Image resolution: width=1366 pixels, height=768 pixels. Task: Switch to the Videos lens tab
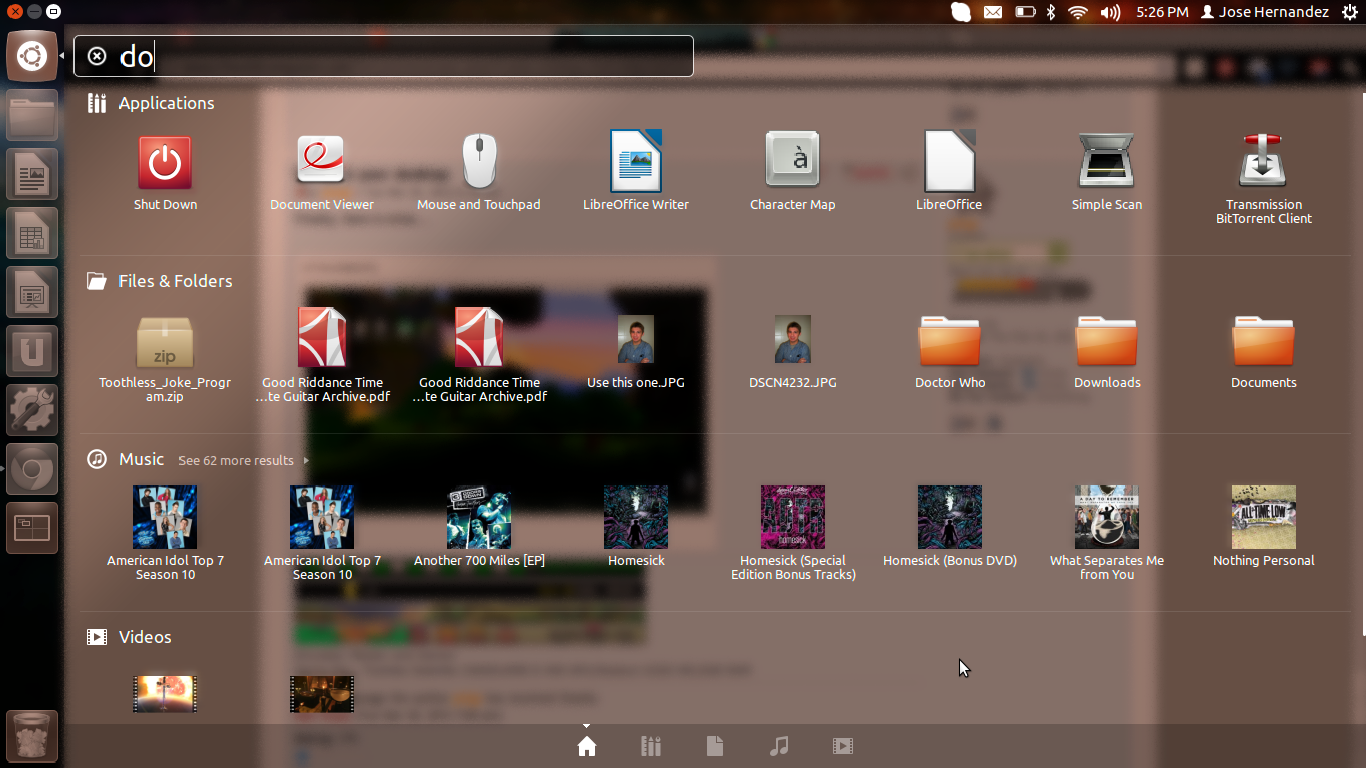[x=842, y=746]
